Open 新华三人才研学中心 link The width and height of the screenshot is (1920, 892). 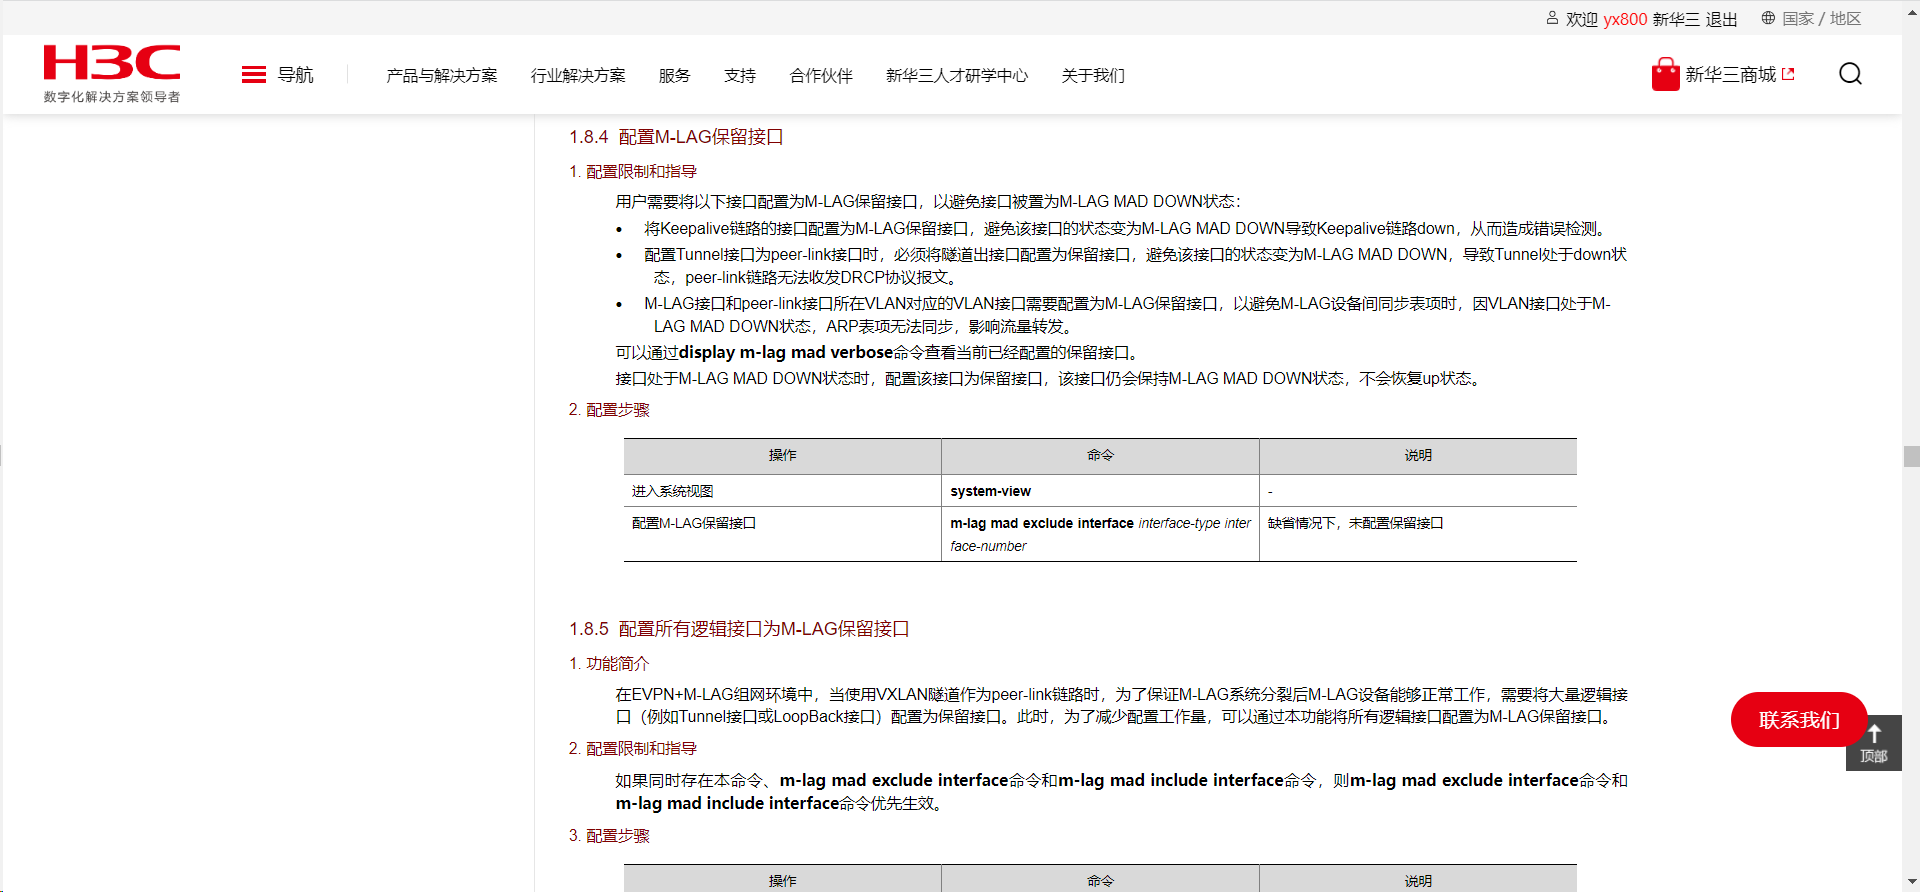point(957,76)
